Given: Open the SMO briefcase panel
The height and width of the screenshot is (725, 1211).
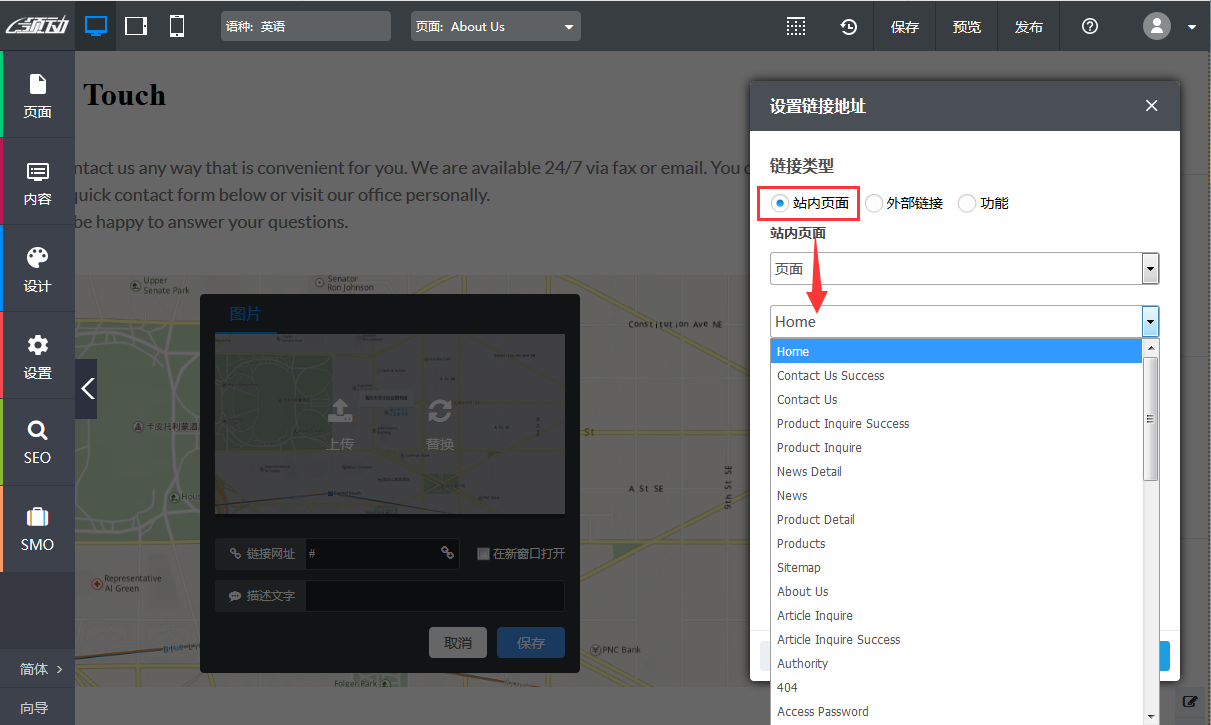Looking at the screenshot, I should pos(37,529).
